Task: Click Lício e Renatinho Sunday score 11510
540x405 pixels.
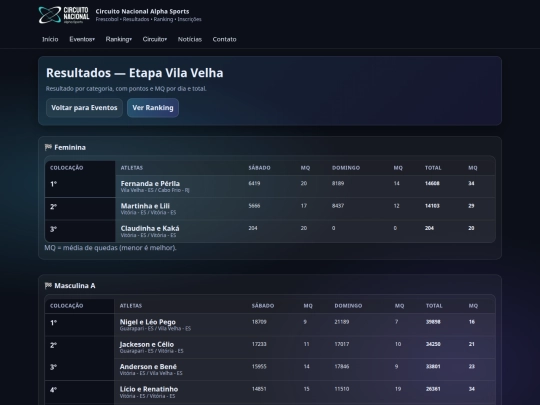Action: [342, 389]
